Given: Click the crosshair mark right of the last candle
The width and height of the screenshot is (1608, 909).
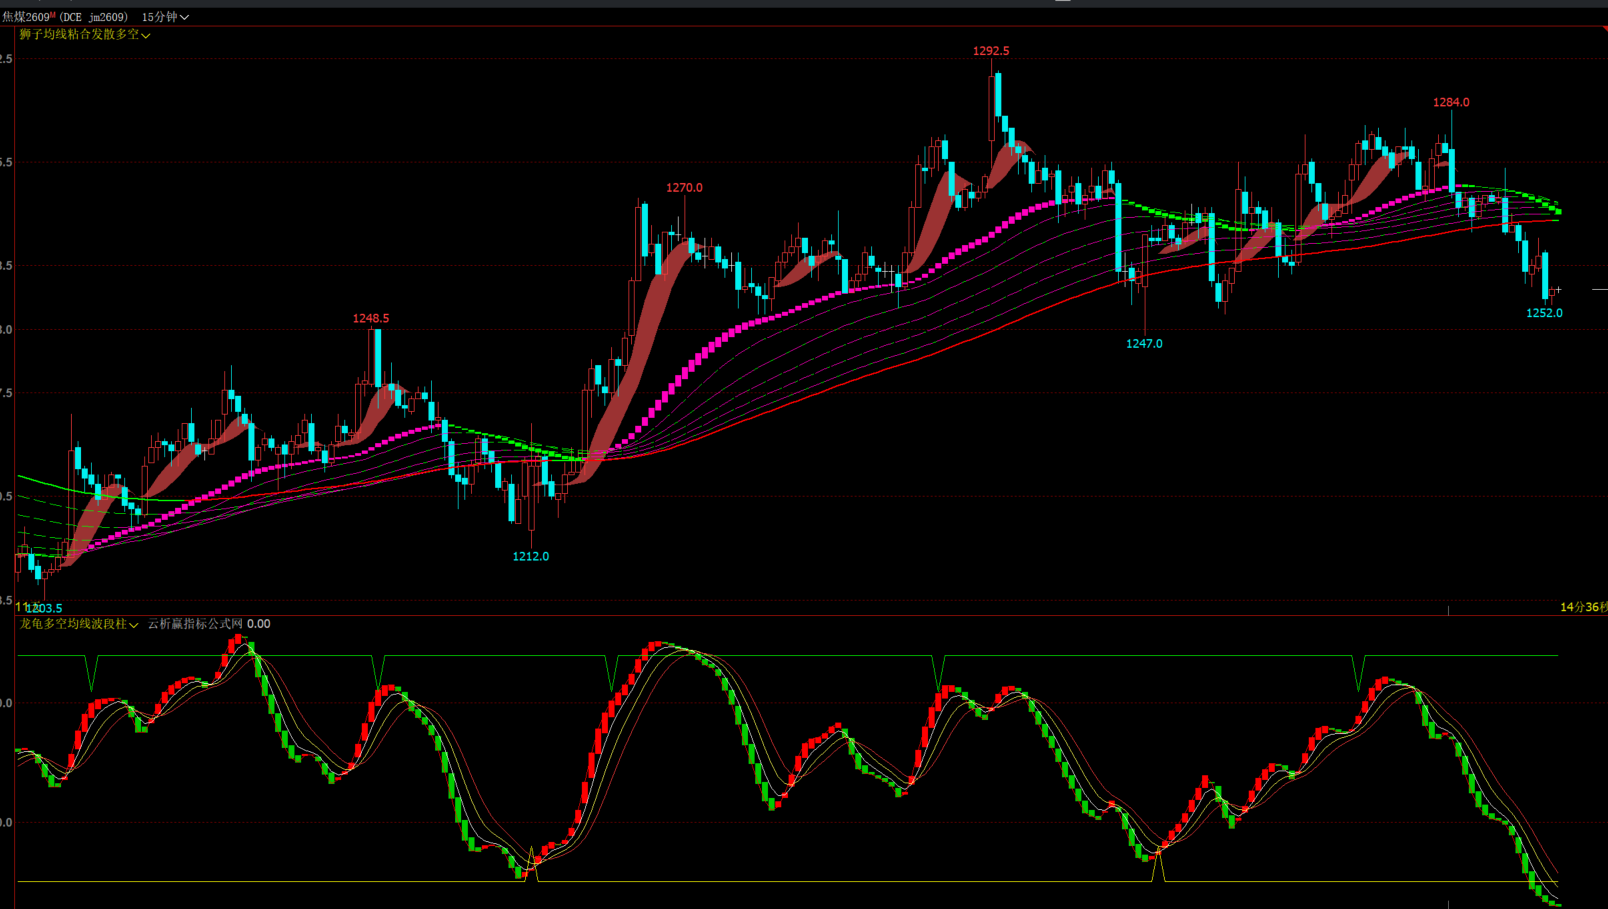Looking at the screenshot, I should pyautogui.click(x=1558, y=290).
